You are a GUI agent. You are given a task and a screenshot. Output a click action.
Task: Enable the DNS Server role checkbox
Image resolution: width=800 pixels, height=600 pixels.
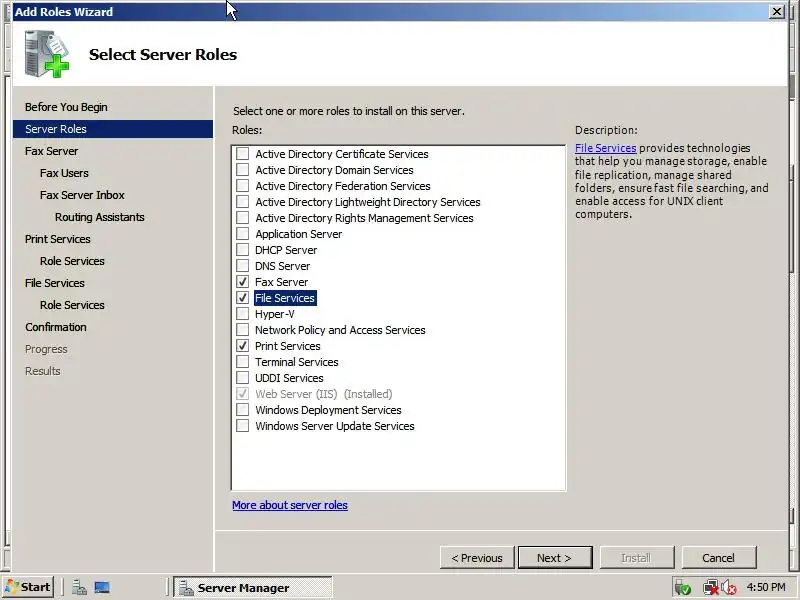click(243, 266)
